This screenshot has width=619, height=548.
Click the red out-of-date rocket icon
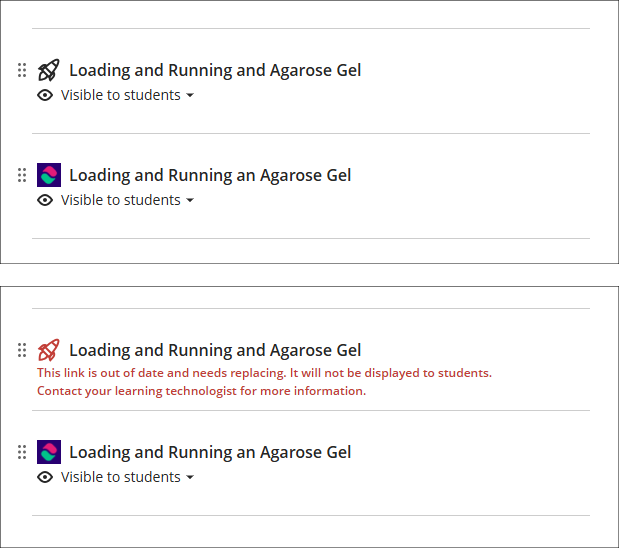[48, 350]
